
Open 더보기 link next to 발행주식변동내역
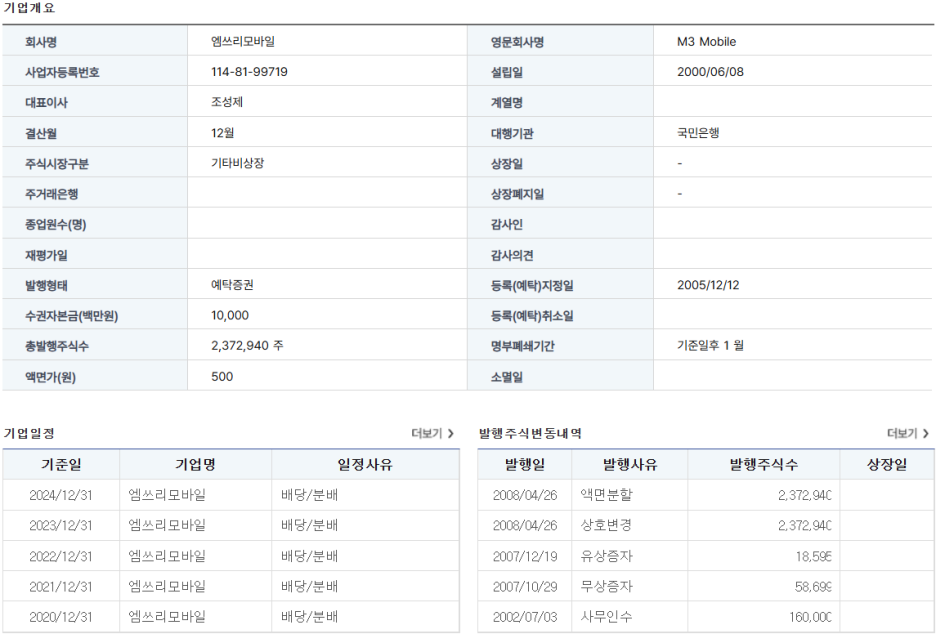coord(908,433)
